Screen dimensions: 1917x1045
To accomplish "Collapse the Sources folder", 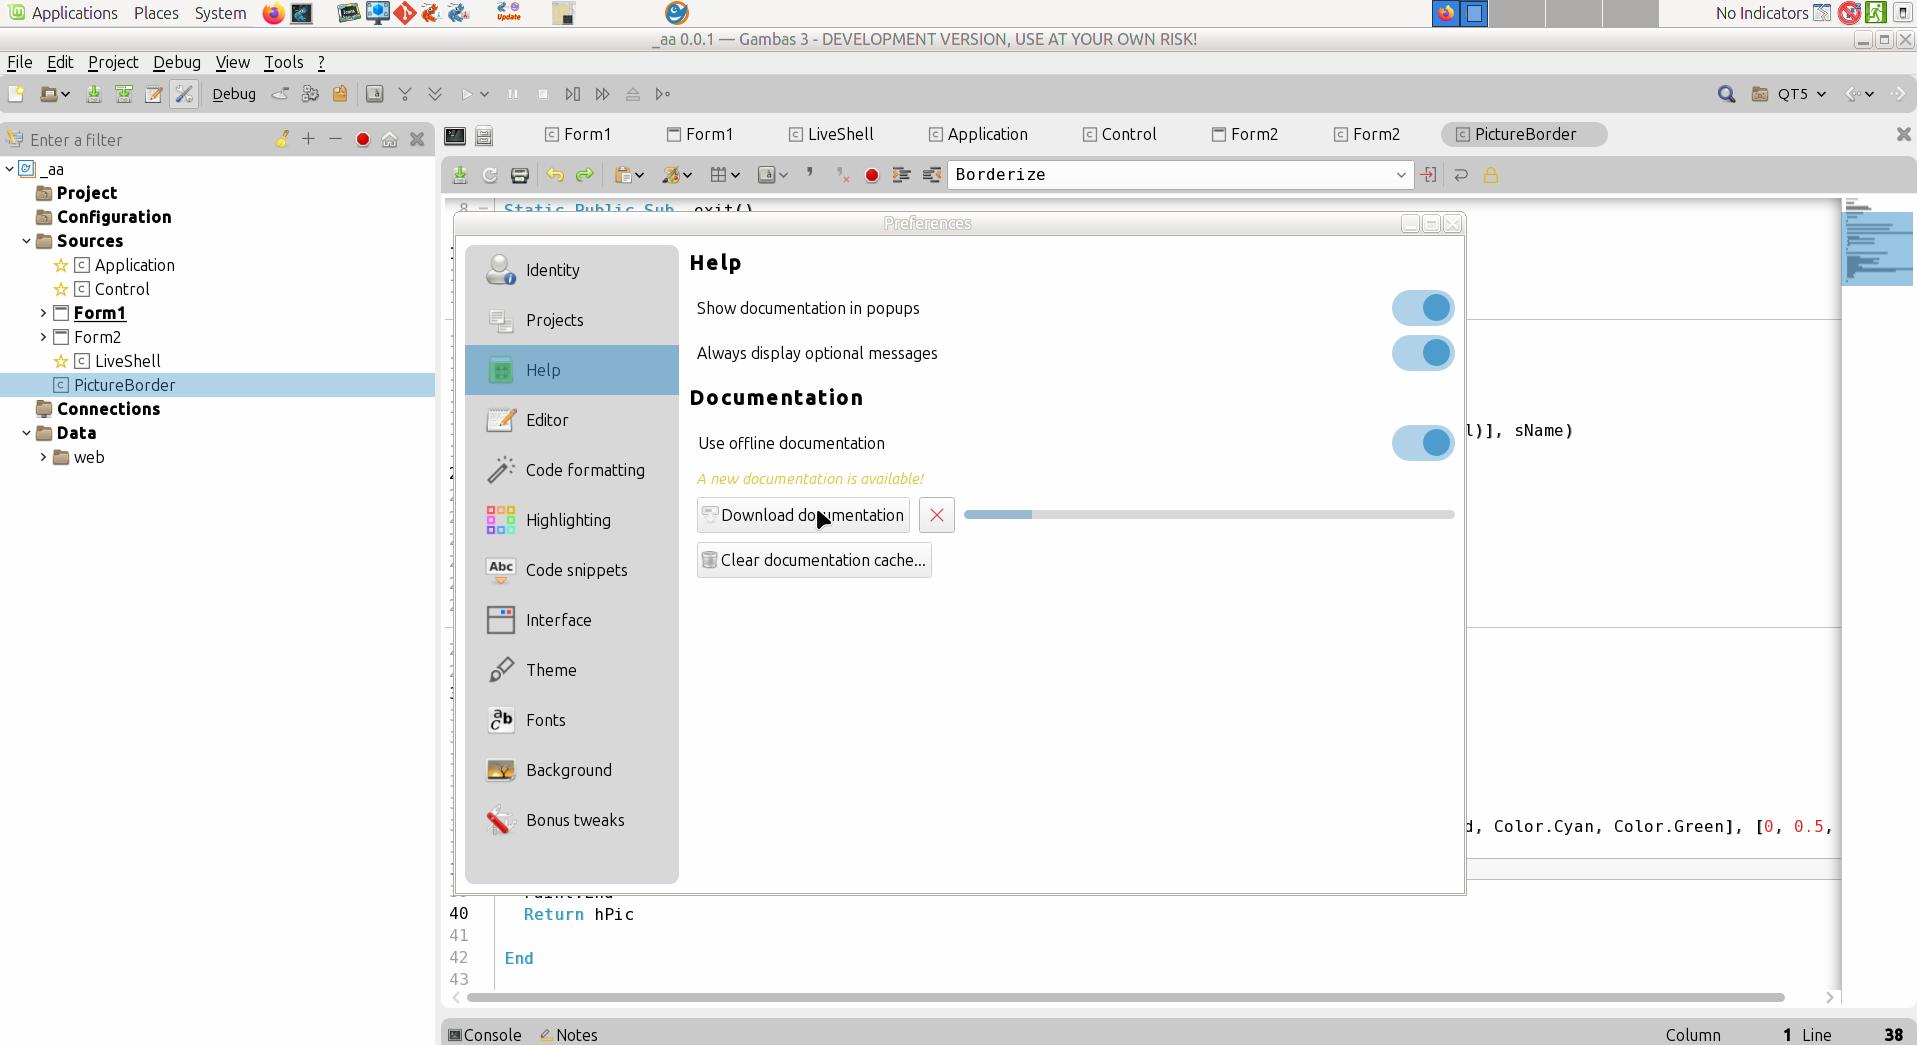I will 27,241.
